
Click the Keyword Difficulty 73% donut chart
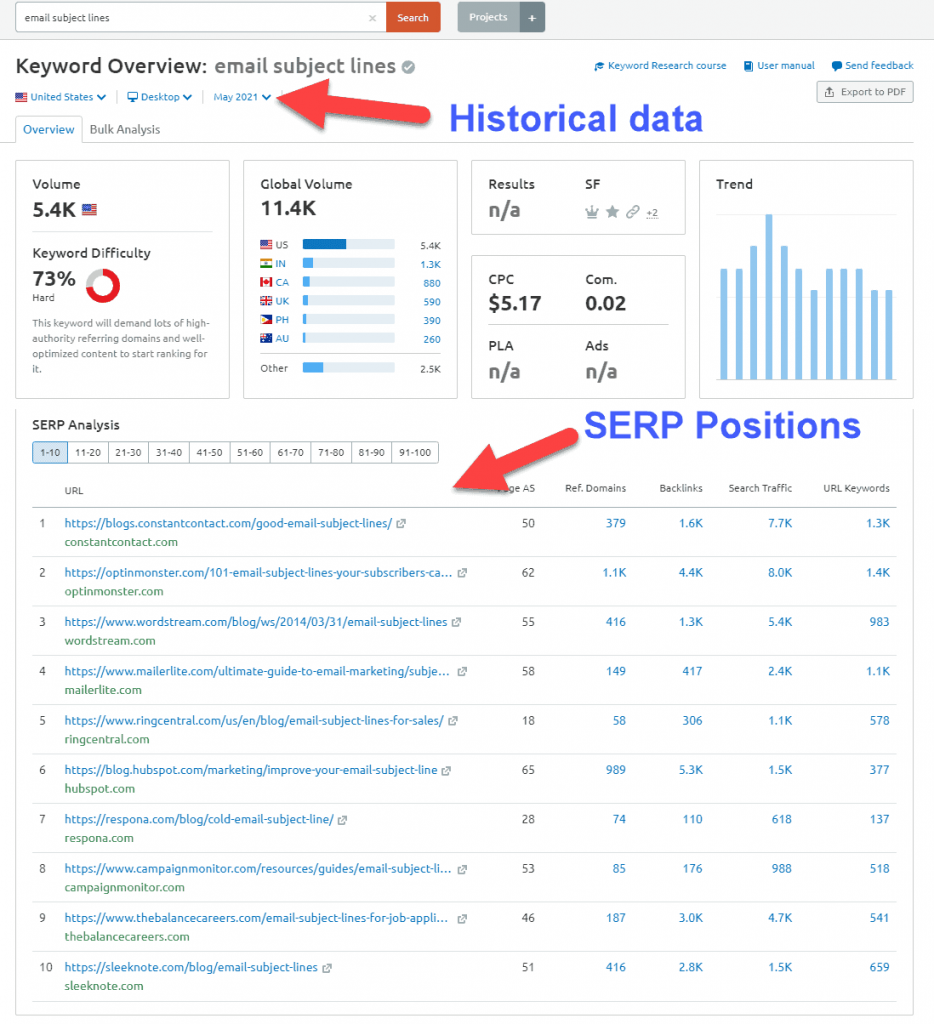(103, 285)
